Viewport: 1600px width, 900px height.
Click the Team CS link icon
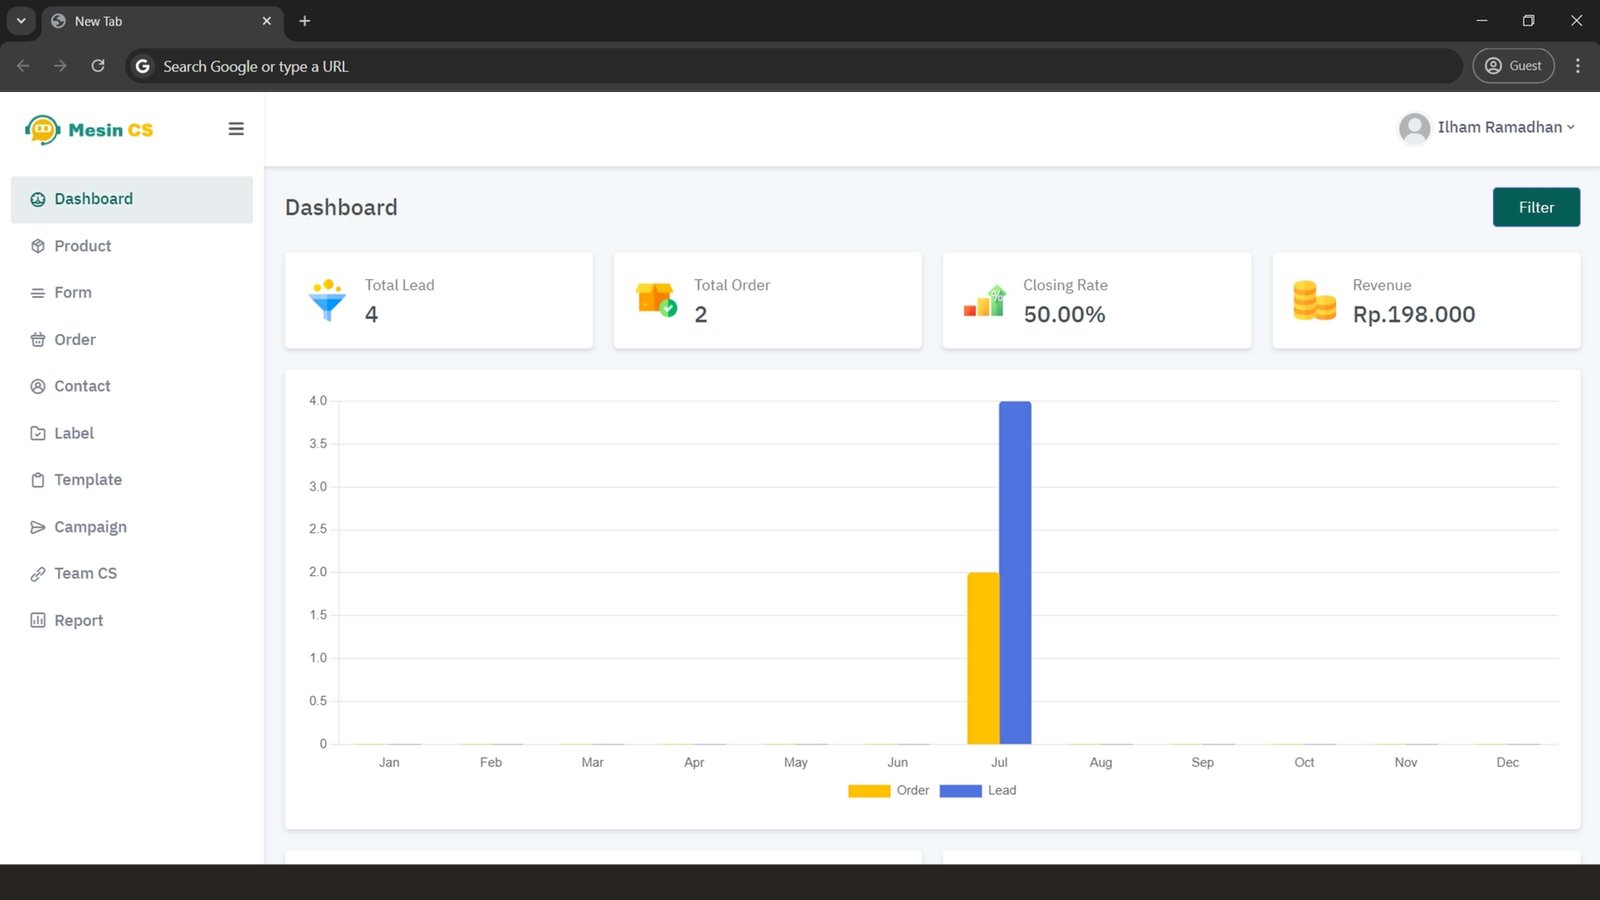pos(38,574)
